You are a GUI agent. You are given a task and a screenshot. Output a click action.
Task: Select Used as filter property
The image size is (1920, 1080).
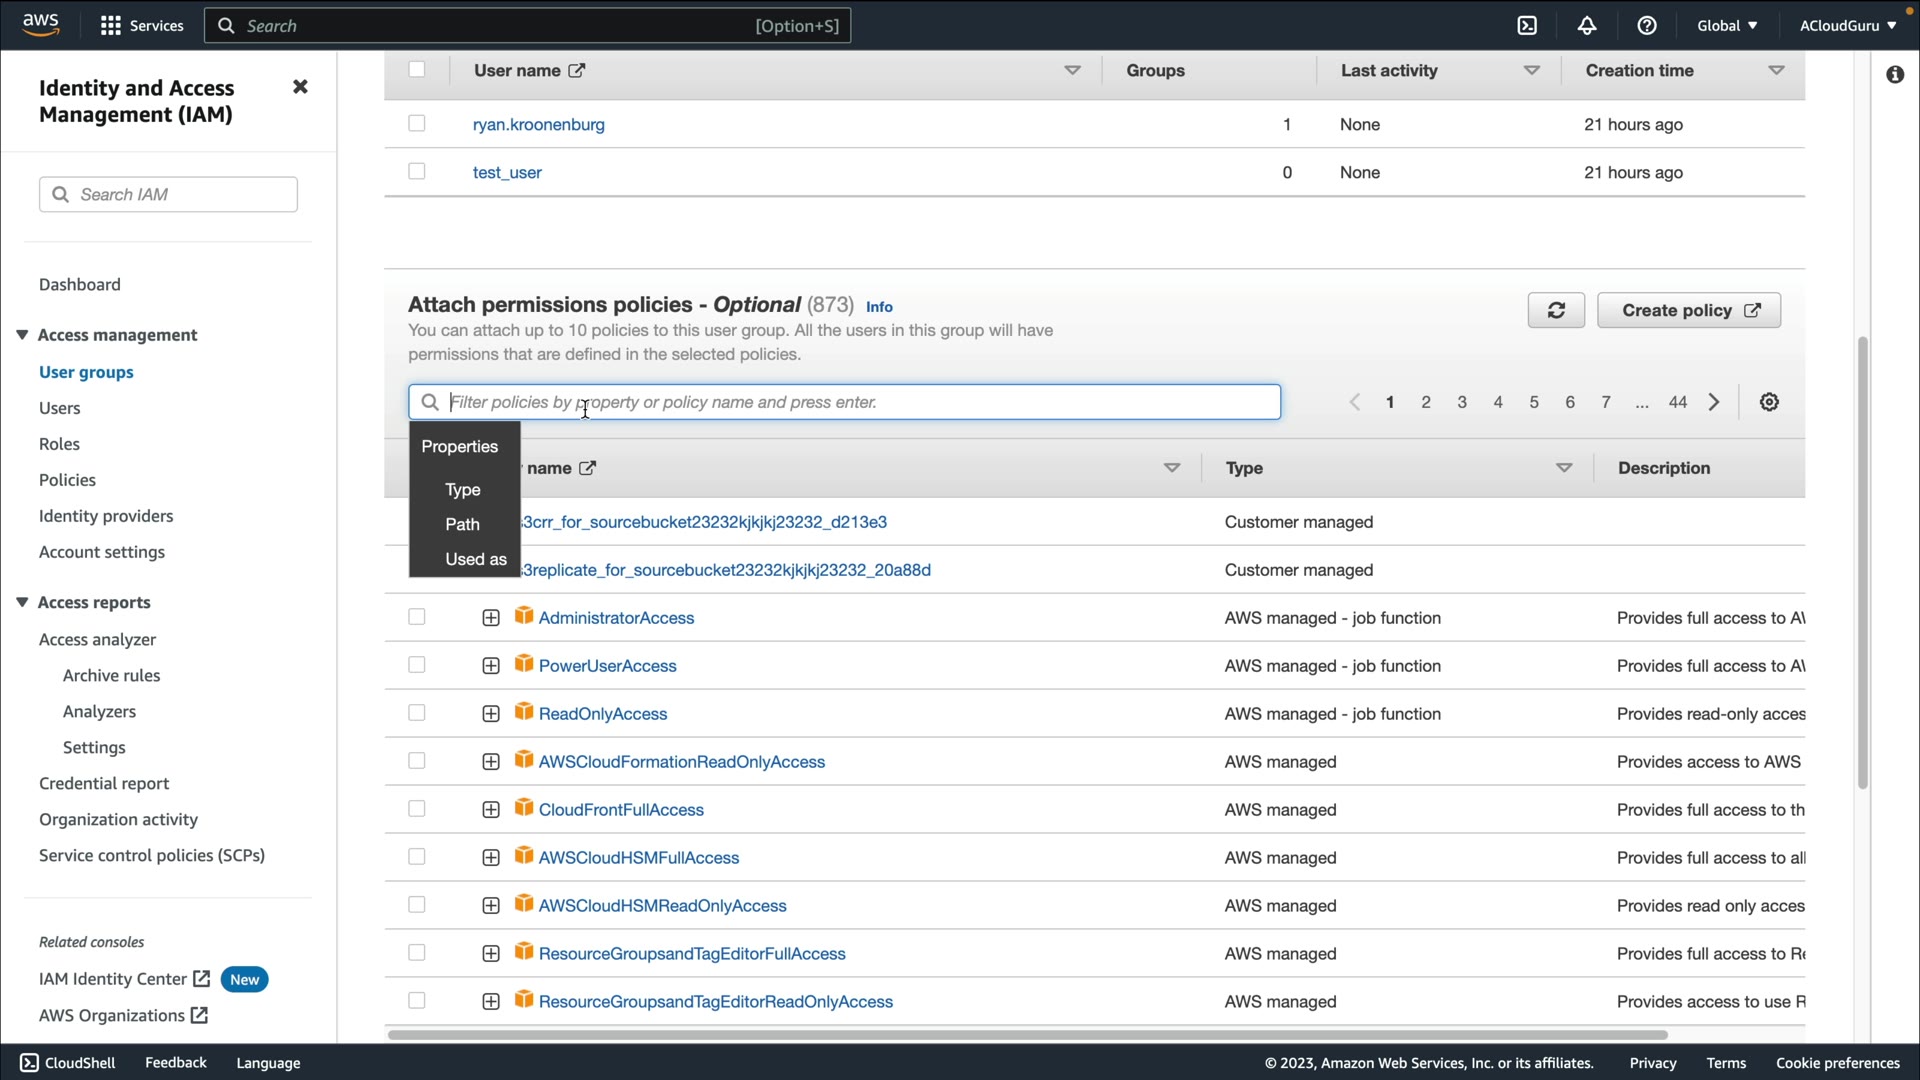(476, 559)
